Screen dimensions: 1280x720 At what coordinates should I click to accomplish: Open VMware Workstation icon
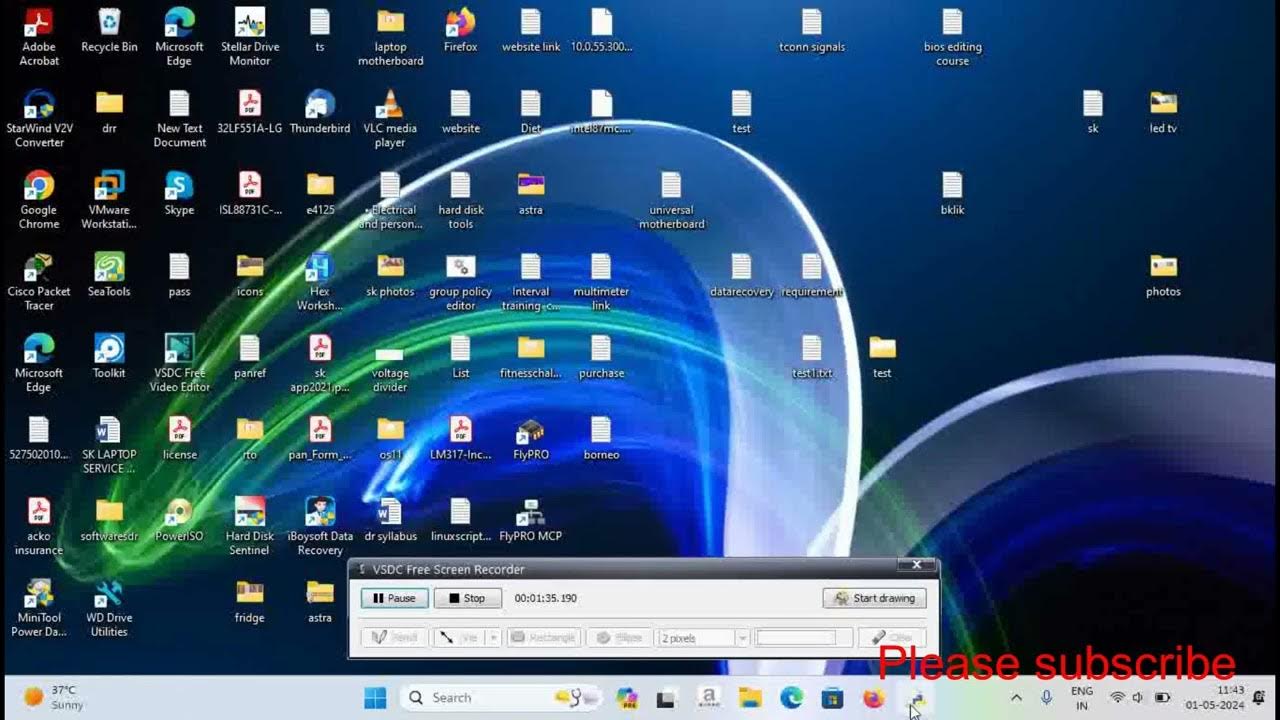click(x=109, y=200)
